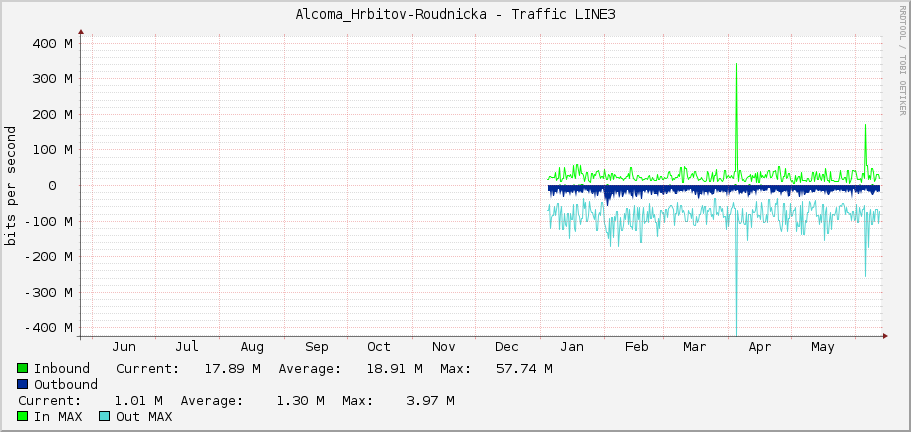Click the Outbound legend label
This screenshot has height=432, width=911.
click(66, 384)
